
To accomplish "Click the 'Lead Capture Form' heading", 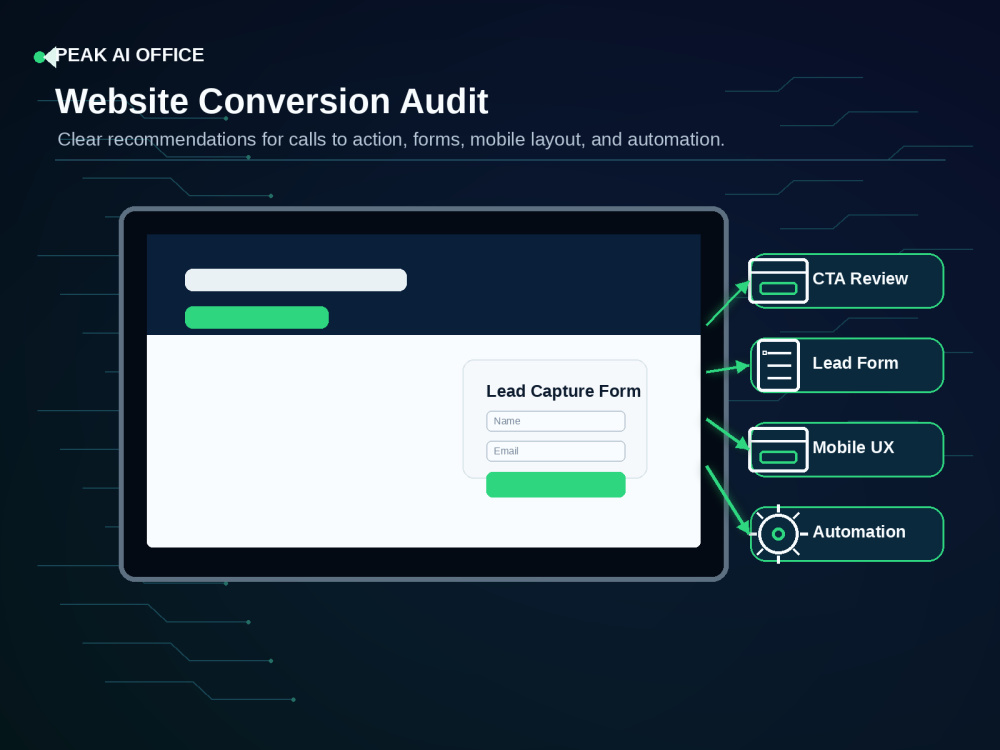I will (x=563, y=391).
